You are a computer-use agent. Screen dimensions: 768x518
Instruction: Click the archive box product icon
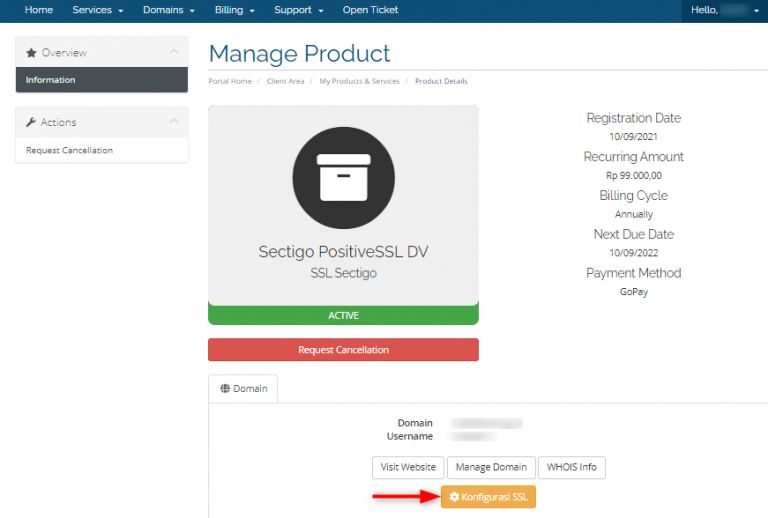(343, 178)
